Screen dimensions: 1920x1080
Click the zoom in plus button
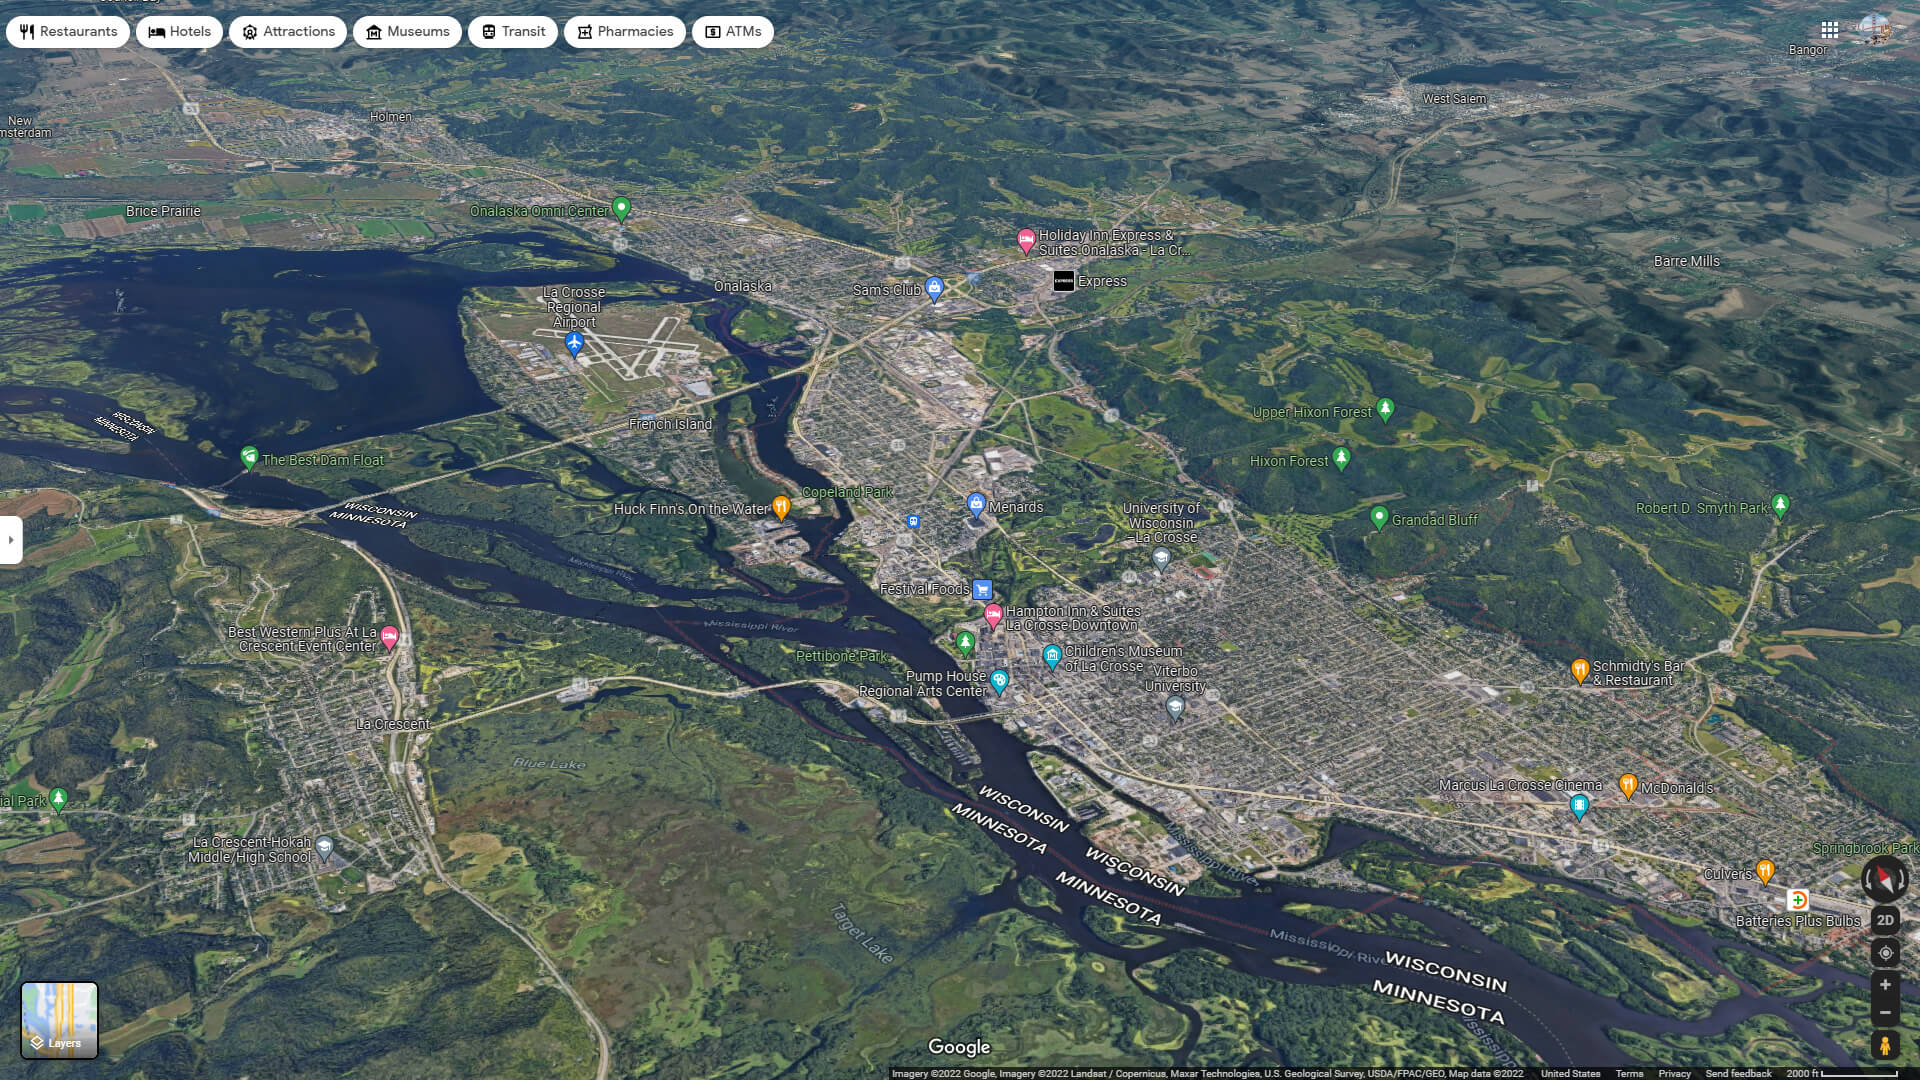pos(1885,985)
